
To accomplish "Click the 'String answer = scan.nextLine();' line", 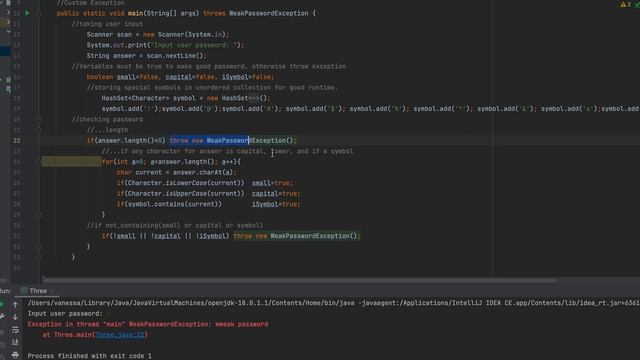I will click(146, 56).
